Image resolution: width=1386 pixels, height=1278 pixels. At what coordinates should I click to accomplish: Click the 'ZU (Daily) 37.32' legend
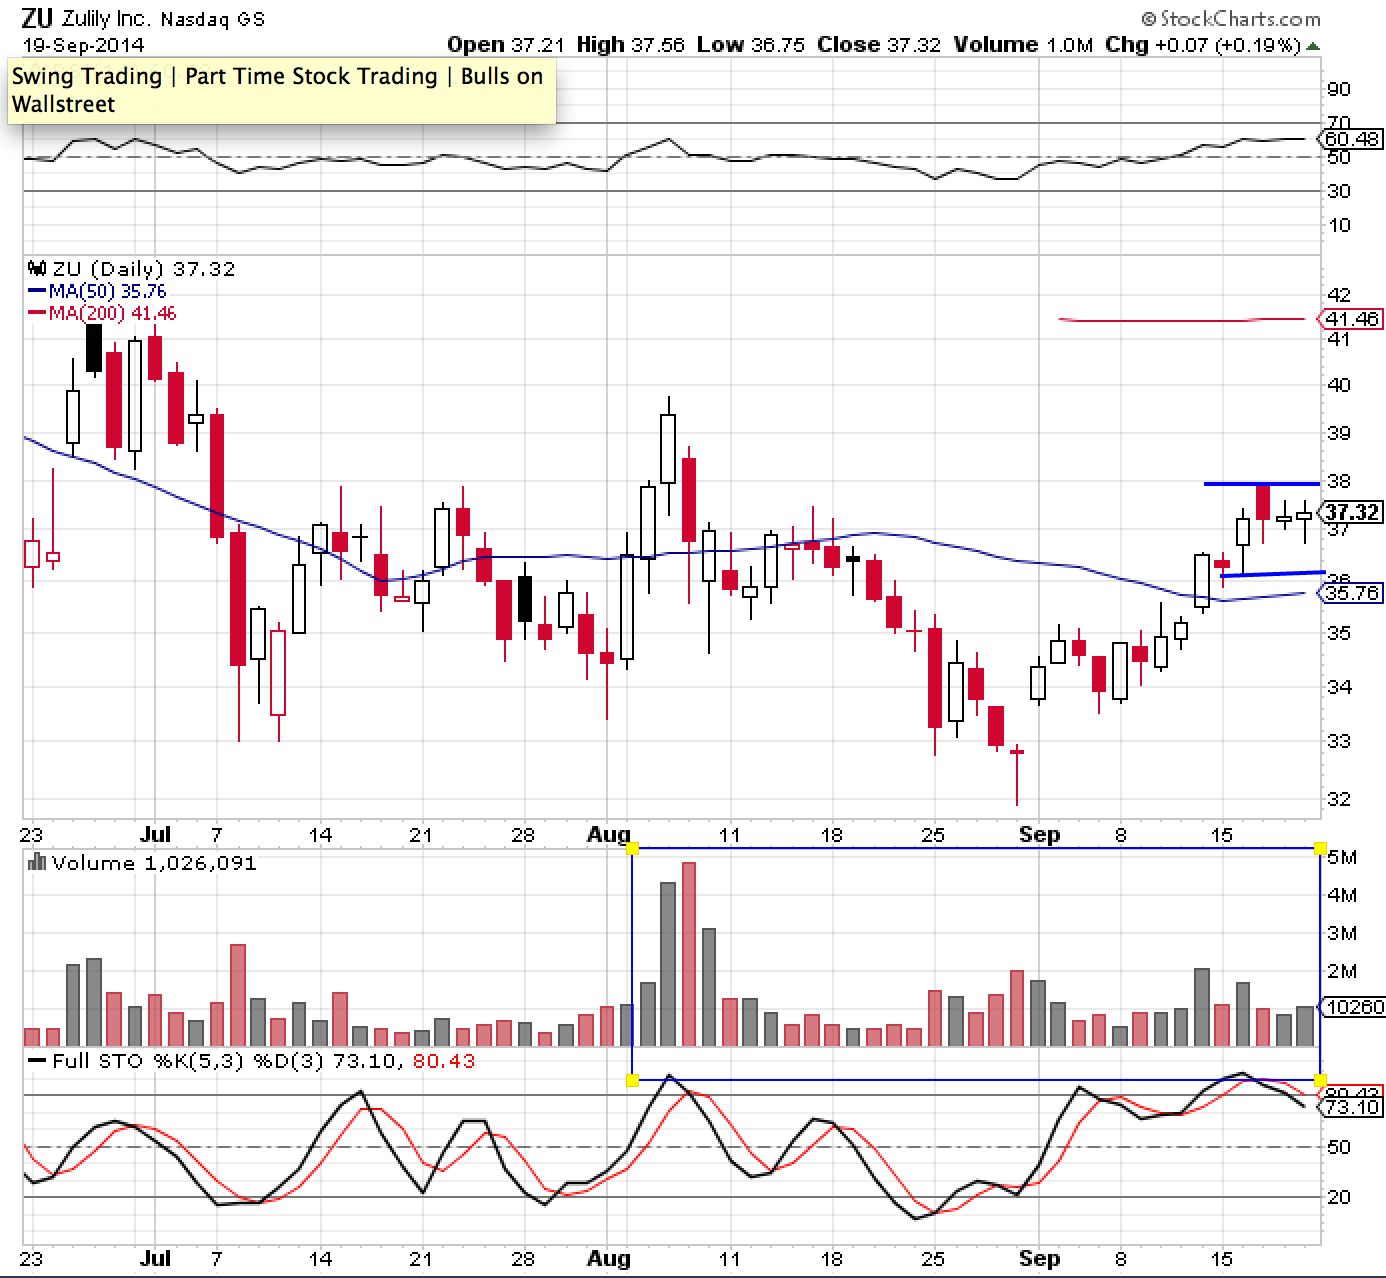pyautogui.click(x=143, y=269)
